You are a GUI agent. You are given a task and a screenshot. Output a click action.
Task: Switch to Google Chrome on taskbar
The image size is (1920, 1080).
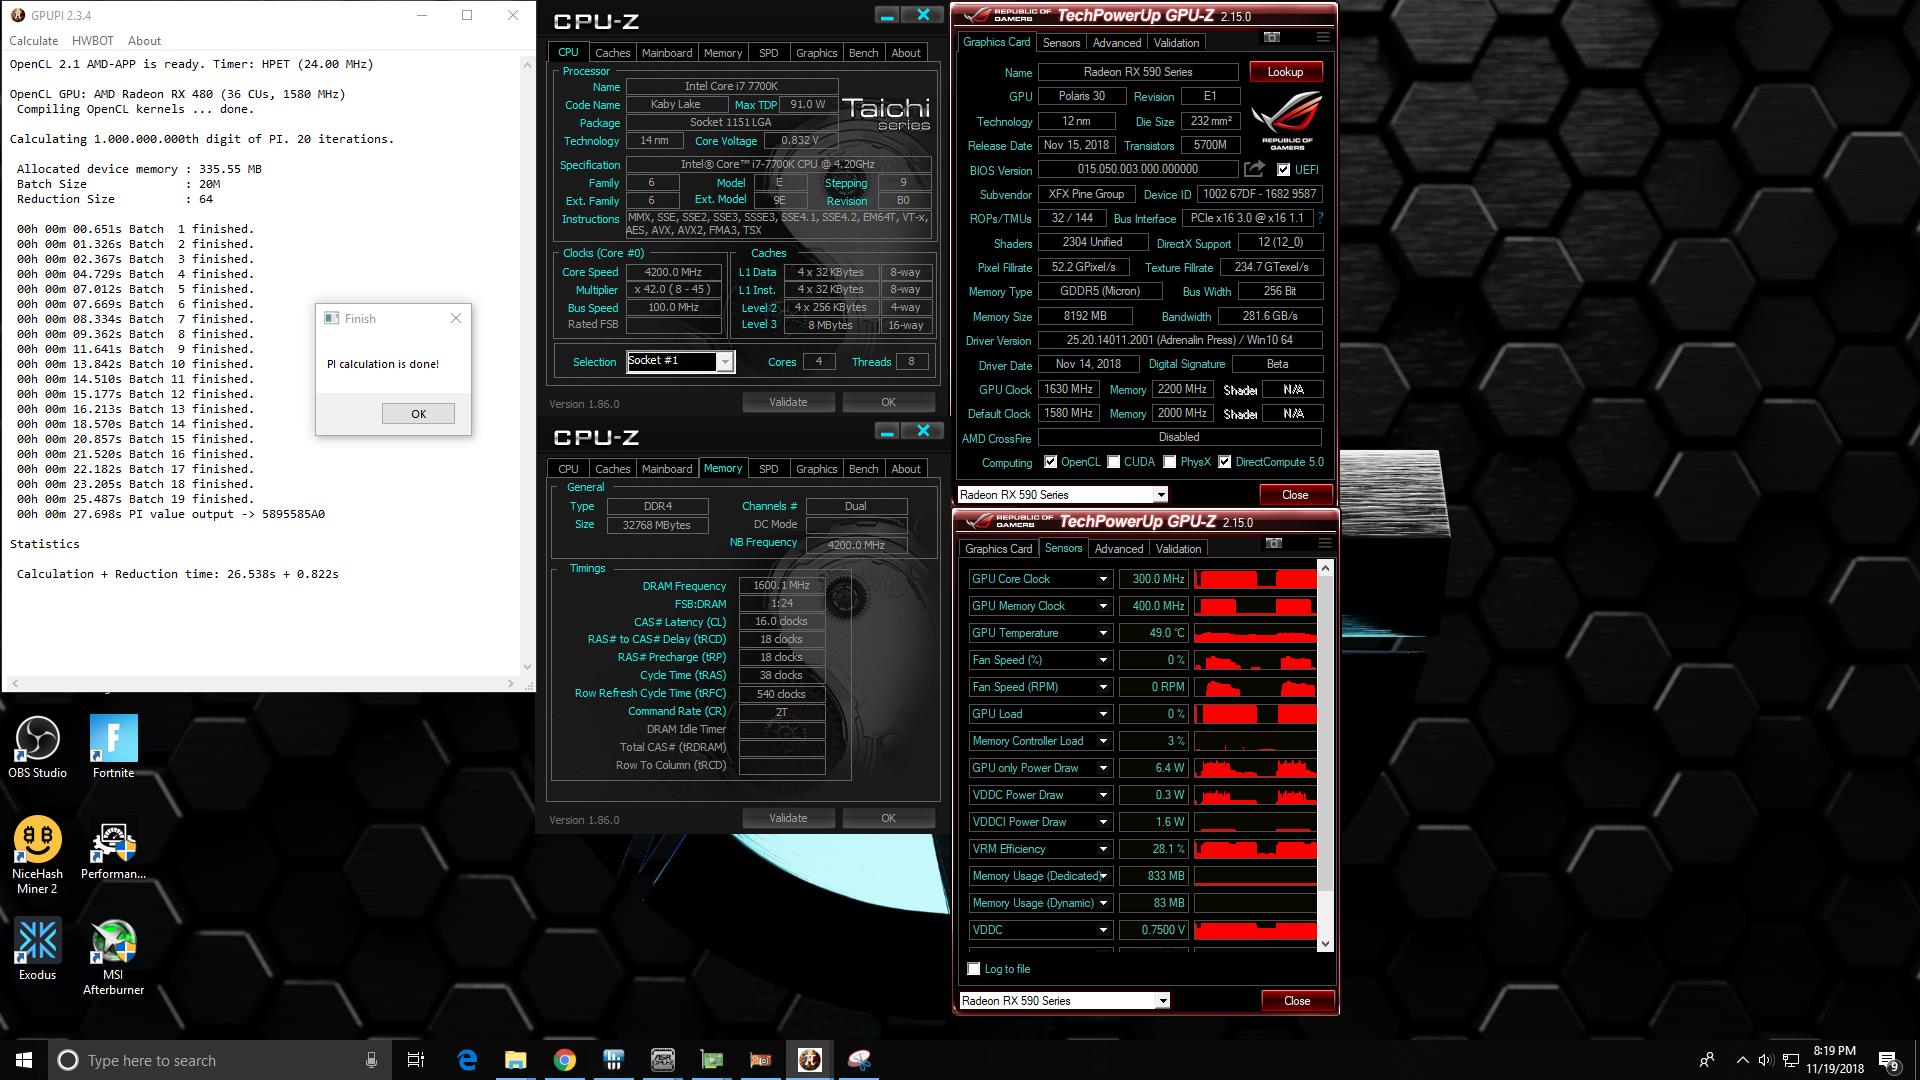565,1060
